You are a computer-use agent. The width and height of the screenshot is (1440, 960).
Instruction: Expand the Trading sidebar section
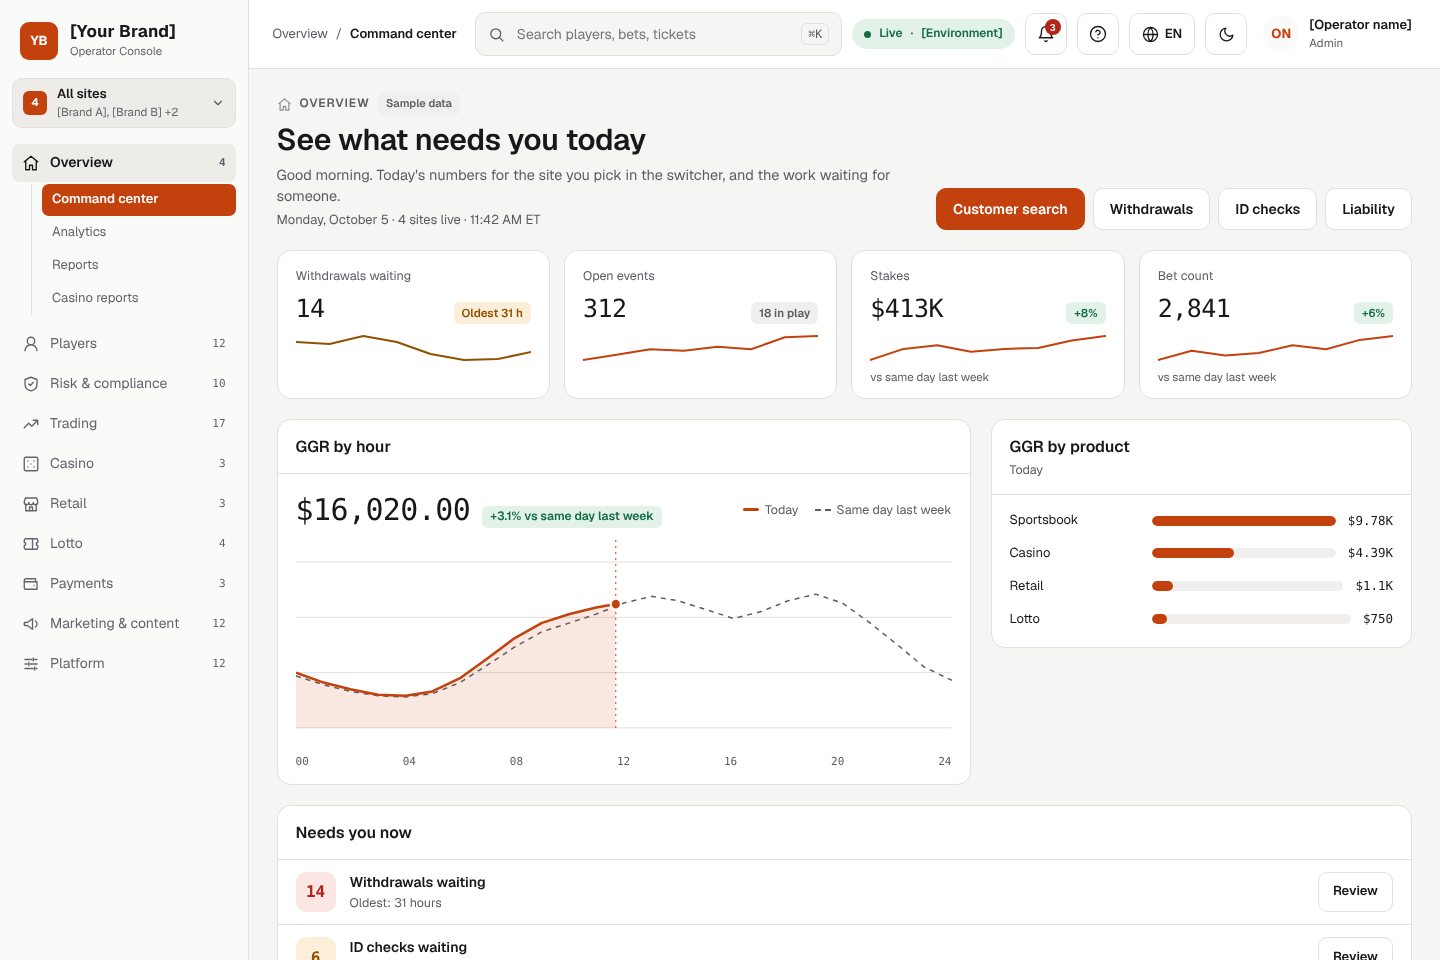coord(124,423)
